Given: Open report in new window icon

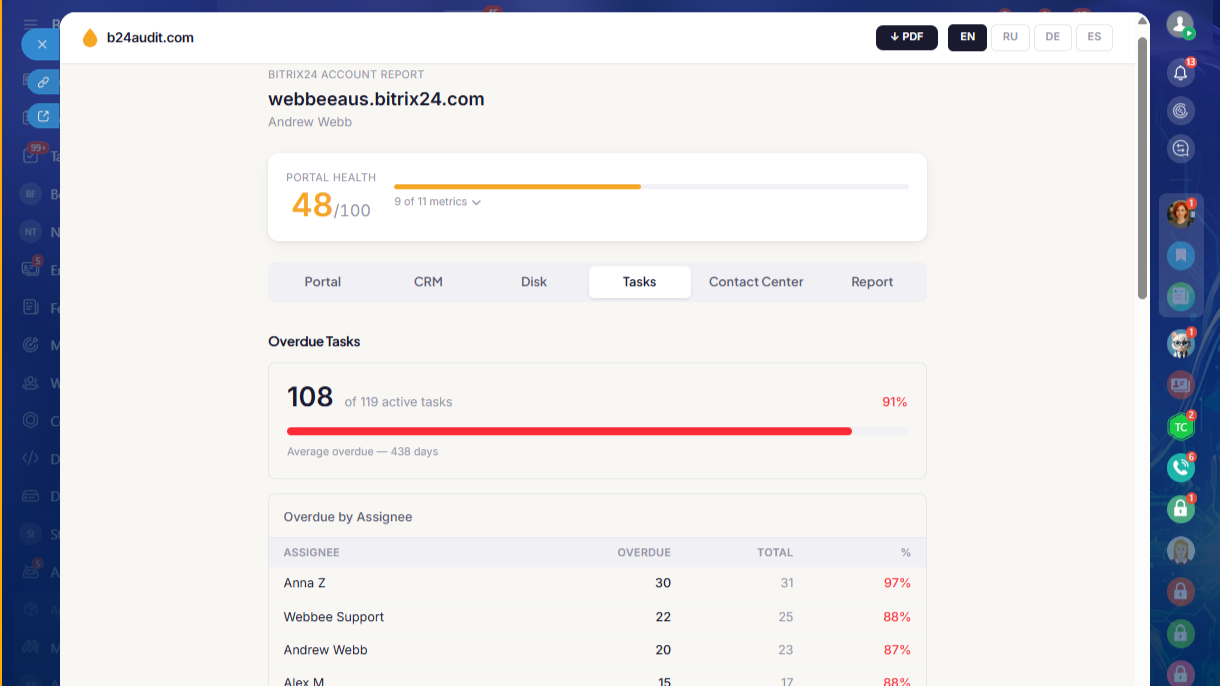Looking at the screenshot, I should tap(43, 117).
